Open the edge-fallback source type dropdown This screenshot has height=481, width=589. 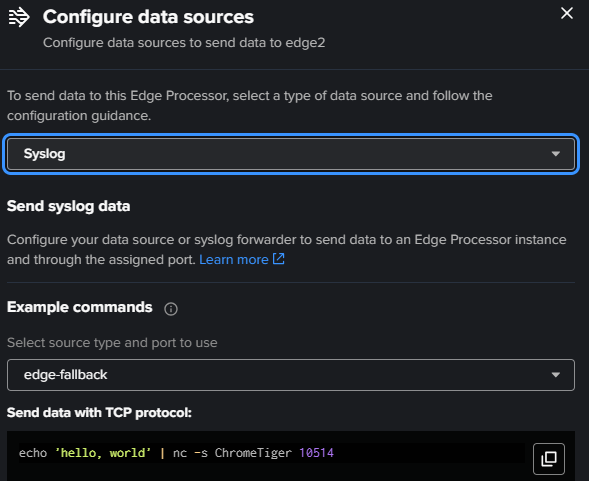coord(291,375)
